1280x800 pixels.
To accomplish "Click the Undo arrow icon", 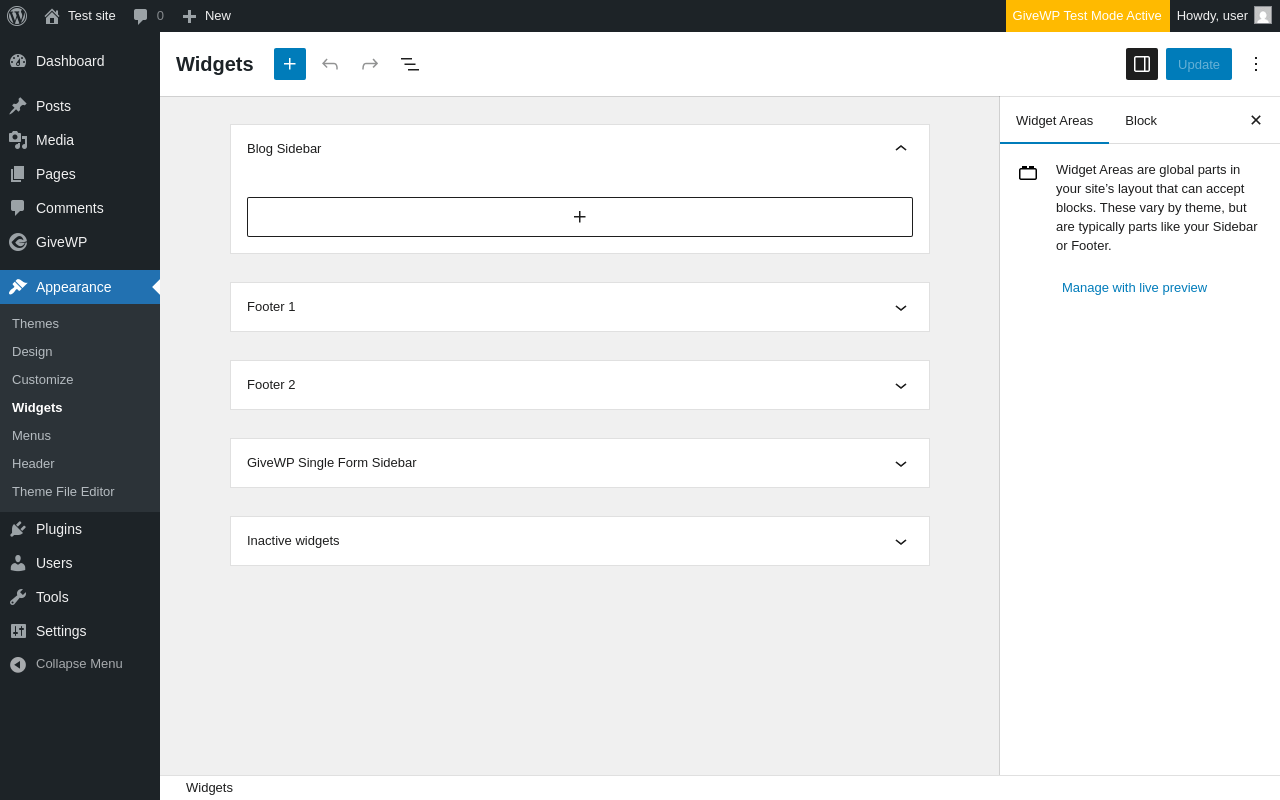I will coord(330,64).
